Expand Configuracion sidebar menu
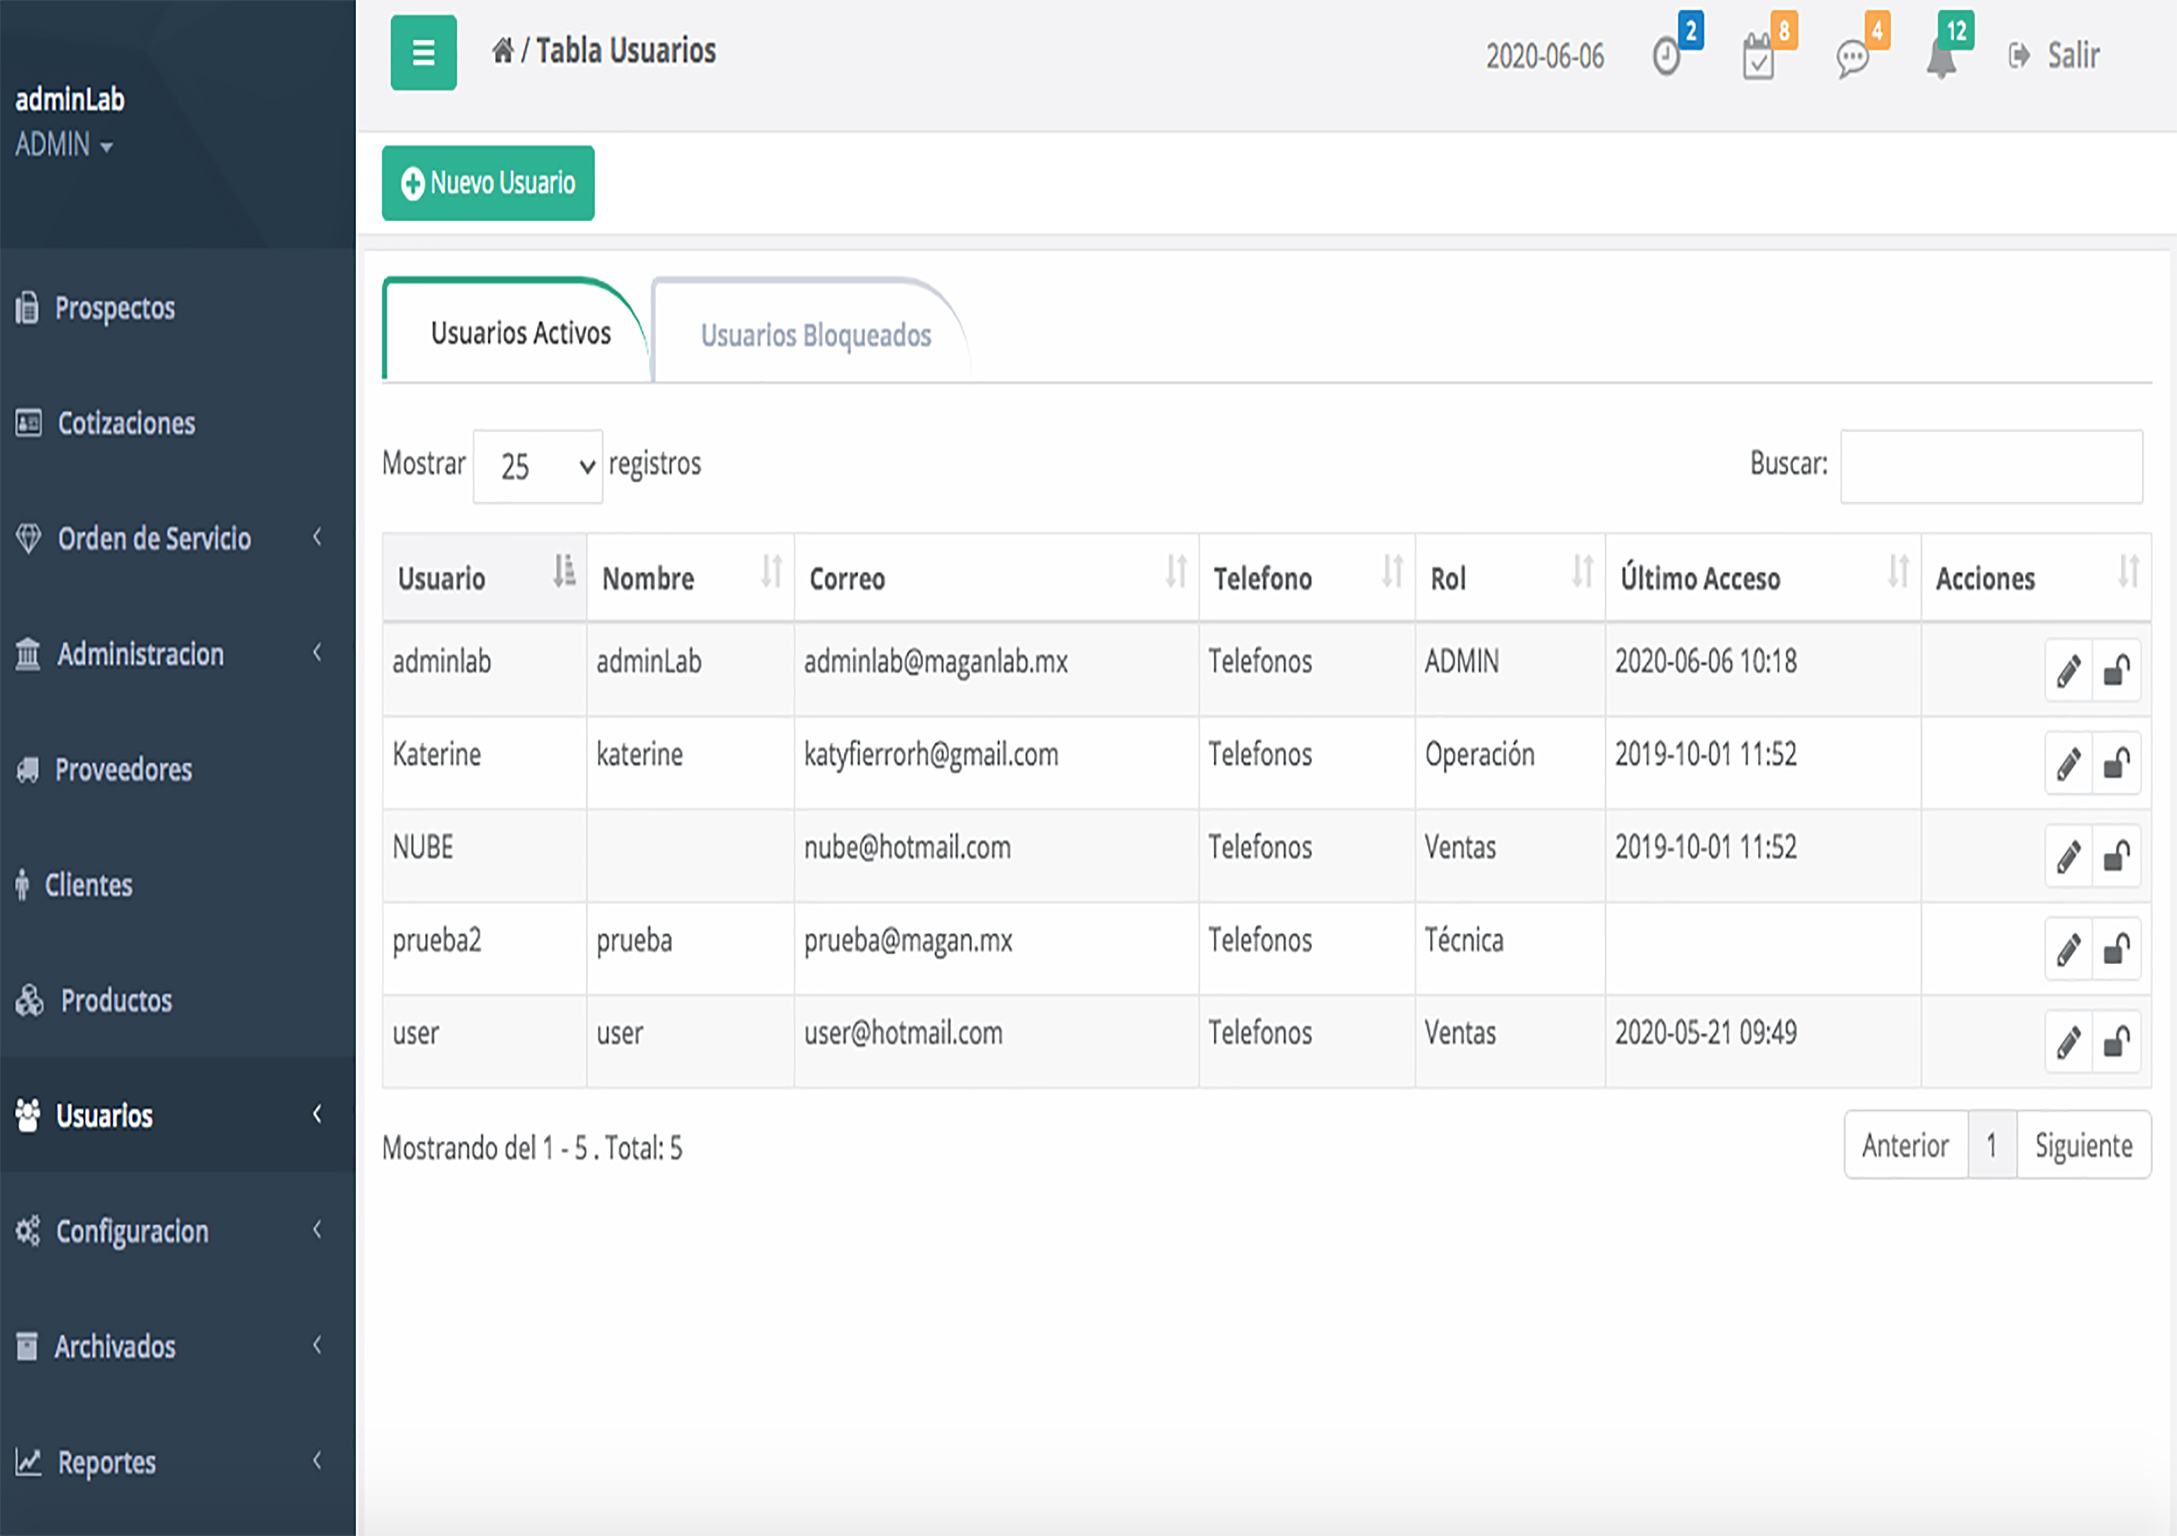The image size is (2177, 1536). (178, 1231)
